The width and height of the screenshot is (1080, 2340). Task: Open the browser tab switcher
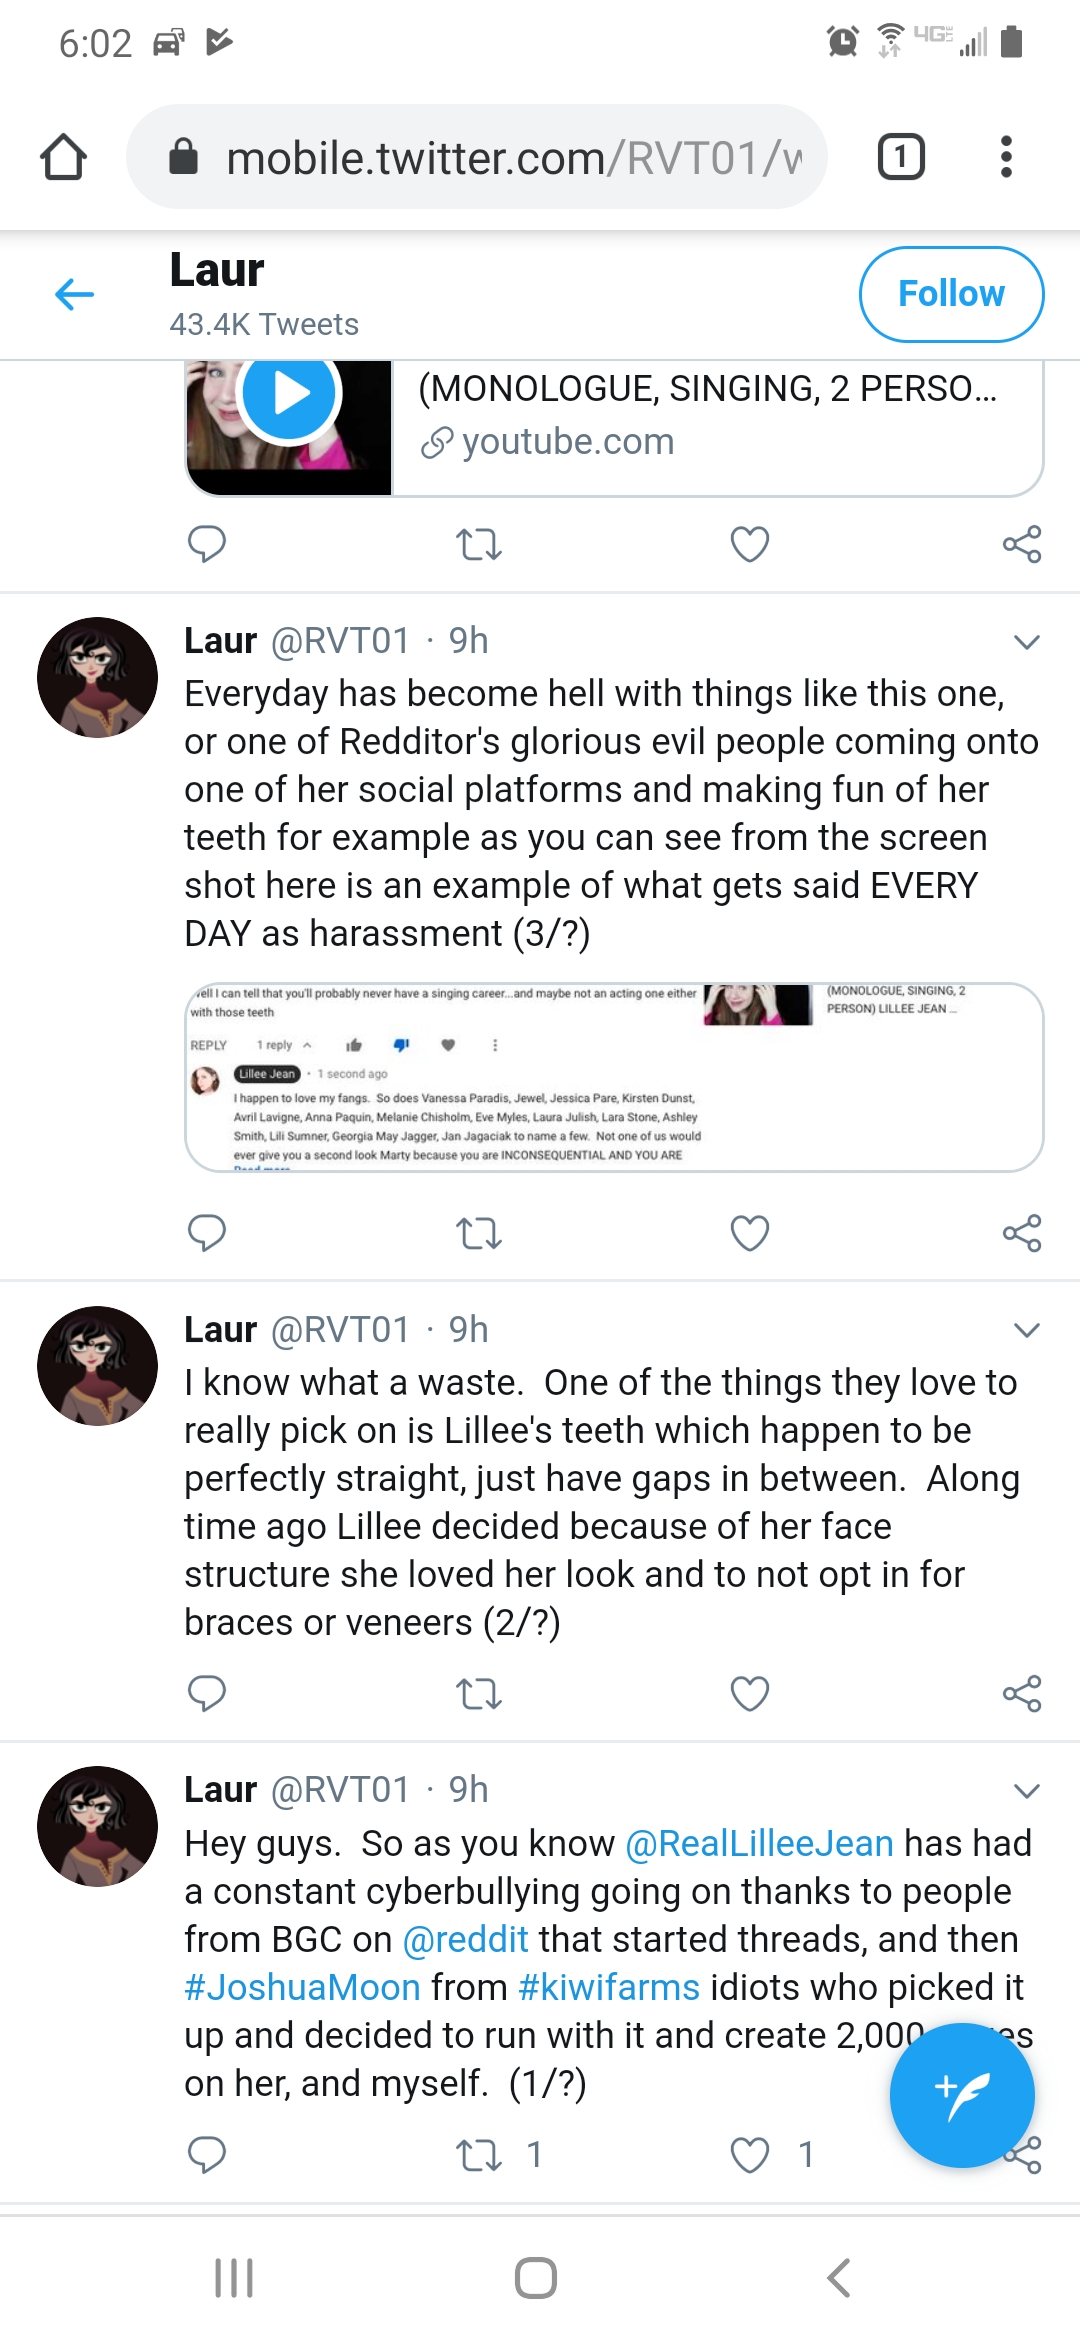900,157
